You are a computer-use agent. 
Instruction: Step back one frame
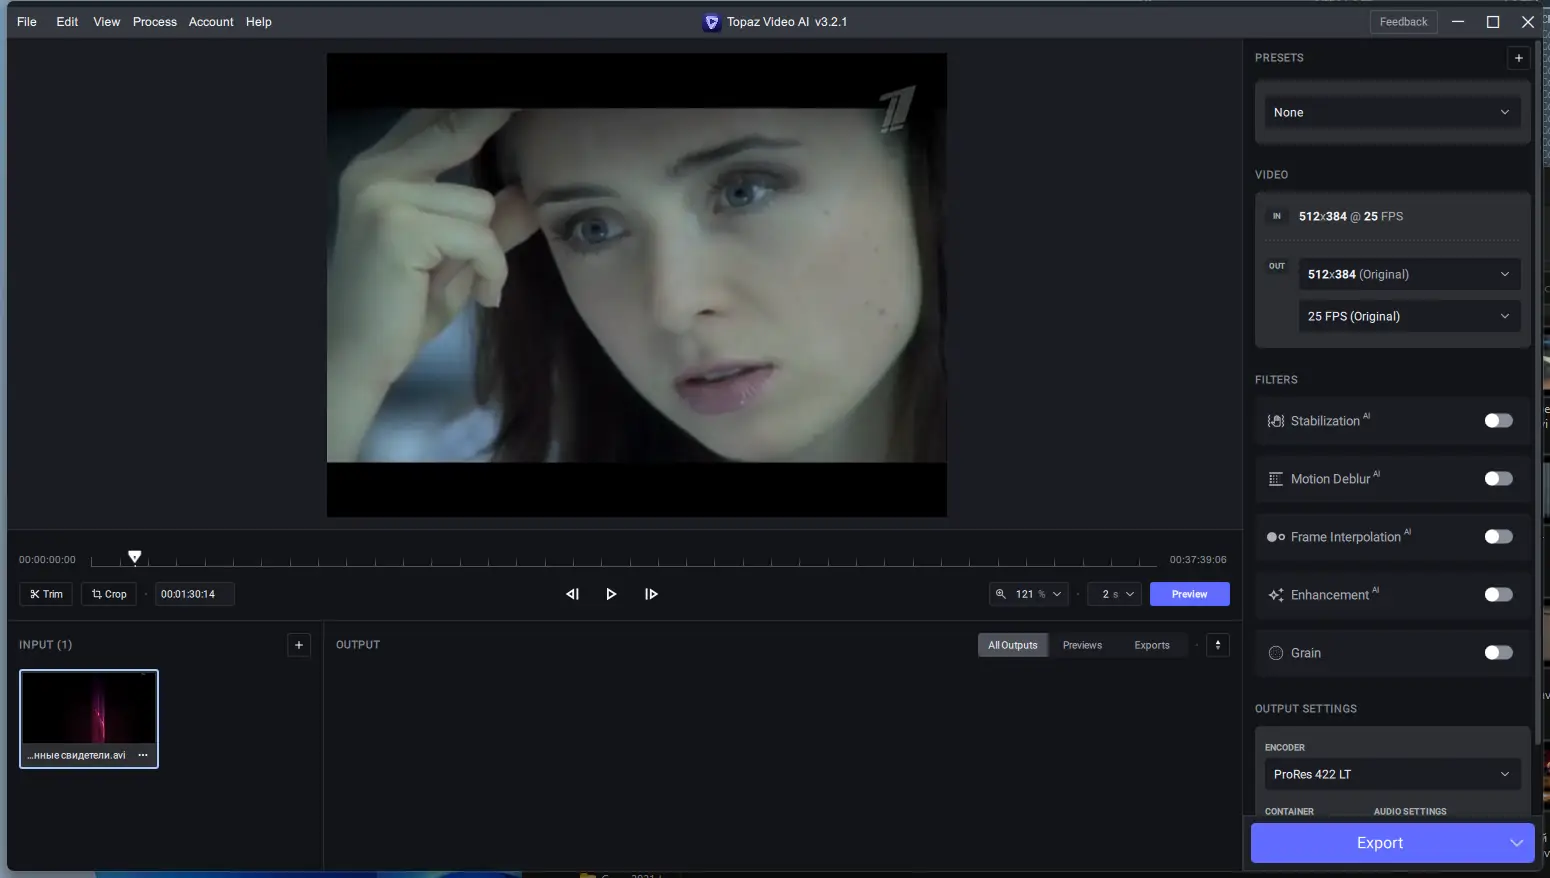(572, 594)
